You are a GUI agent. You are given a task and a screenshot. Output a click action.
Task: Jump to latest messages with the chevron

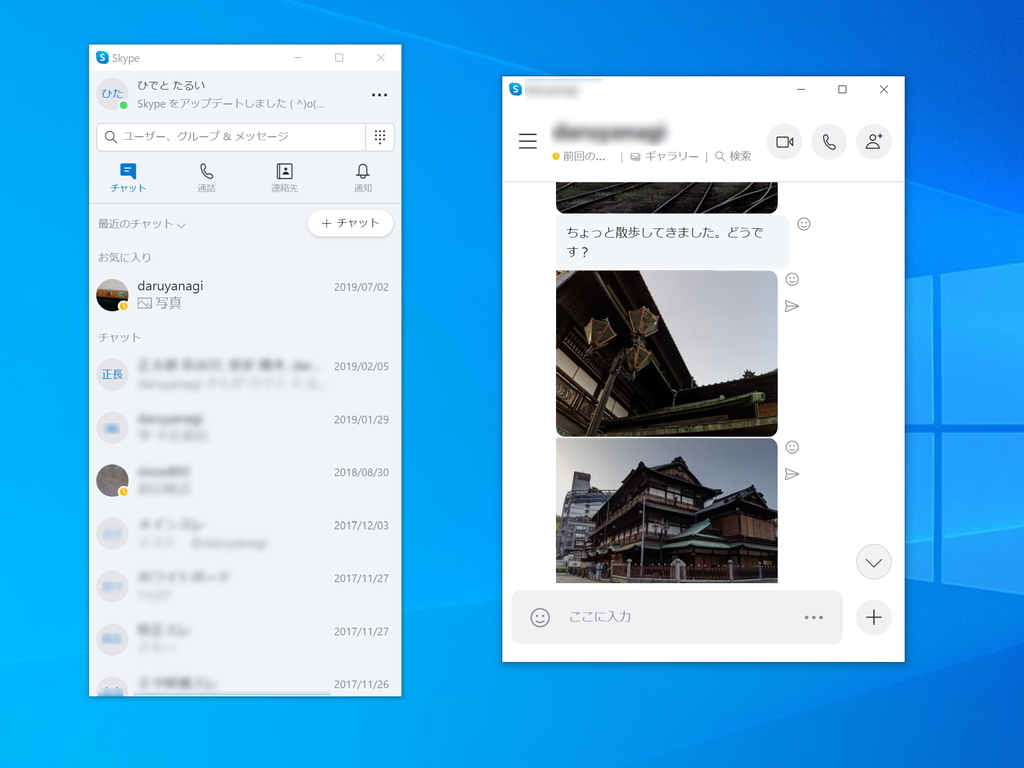coord(874,562)
